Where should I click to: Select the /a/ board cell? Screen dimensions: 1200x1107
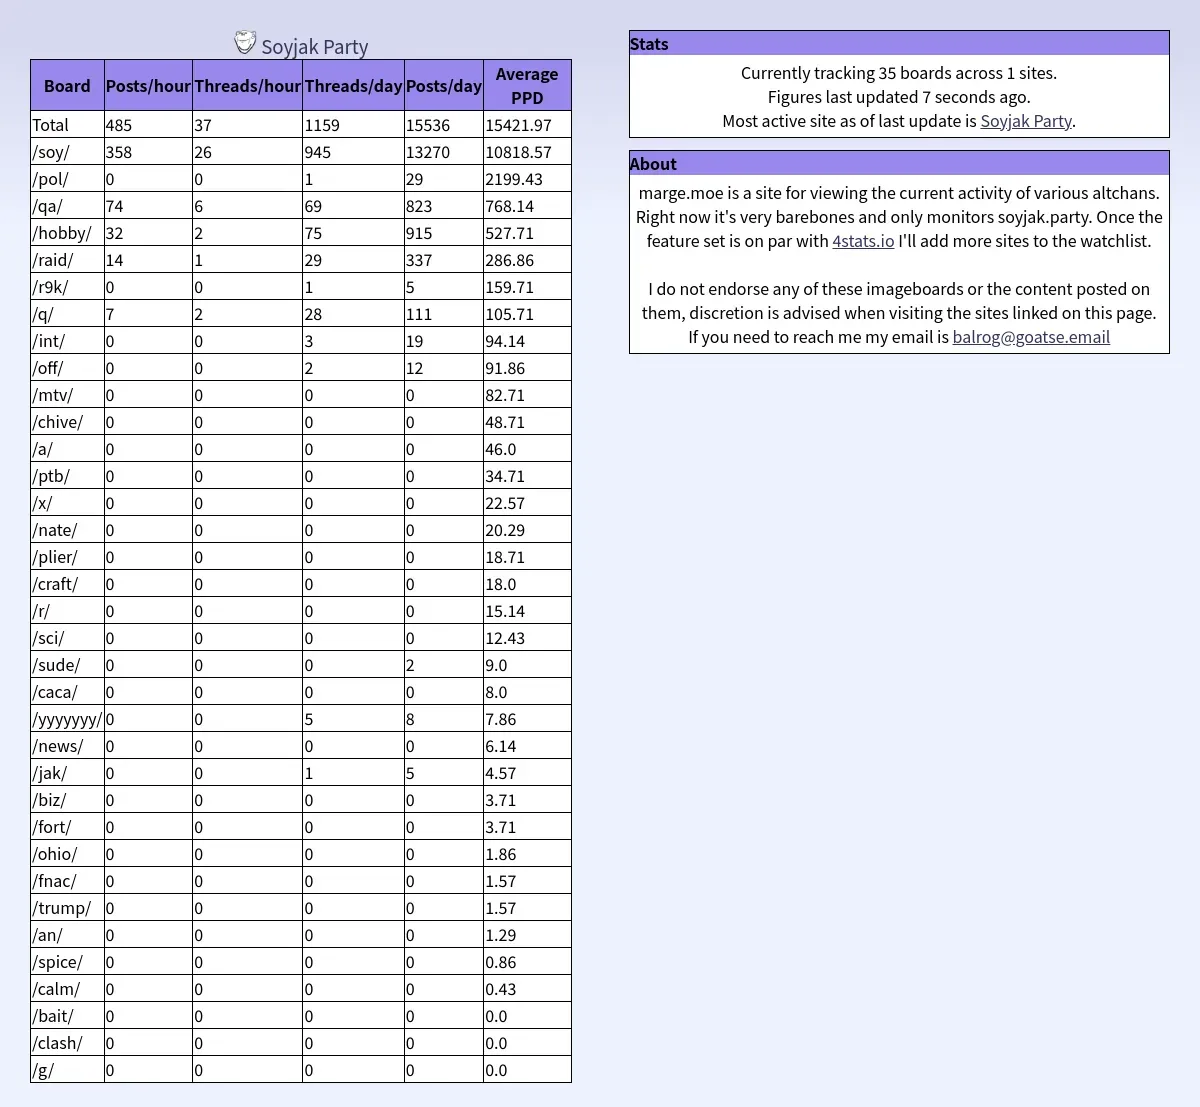pyautogui.click(x=67, y=449)
